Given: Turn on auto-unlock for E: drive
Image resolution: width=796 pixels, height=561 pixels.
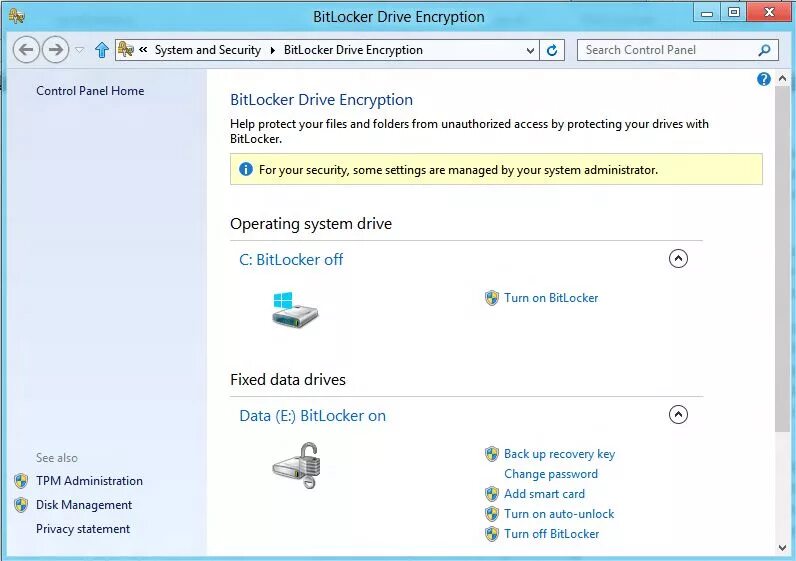Looking at the screenshot, I should click(x=559, y=514).
